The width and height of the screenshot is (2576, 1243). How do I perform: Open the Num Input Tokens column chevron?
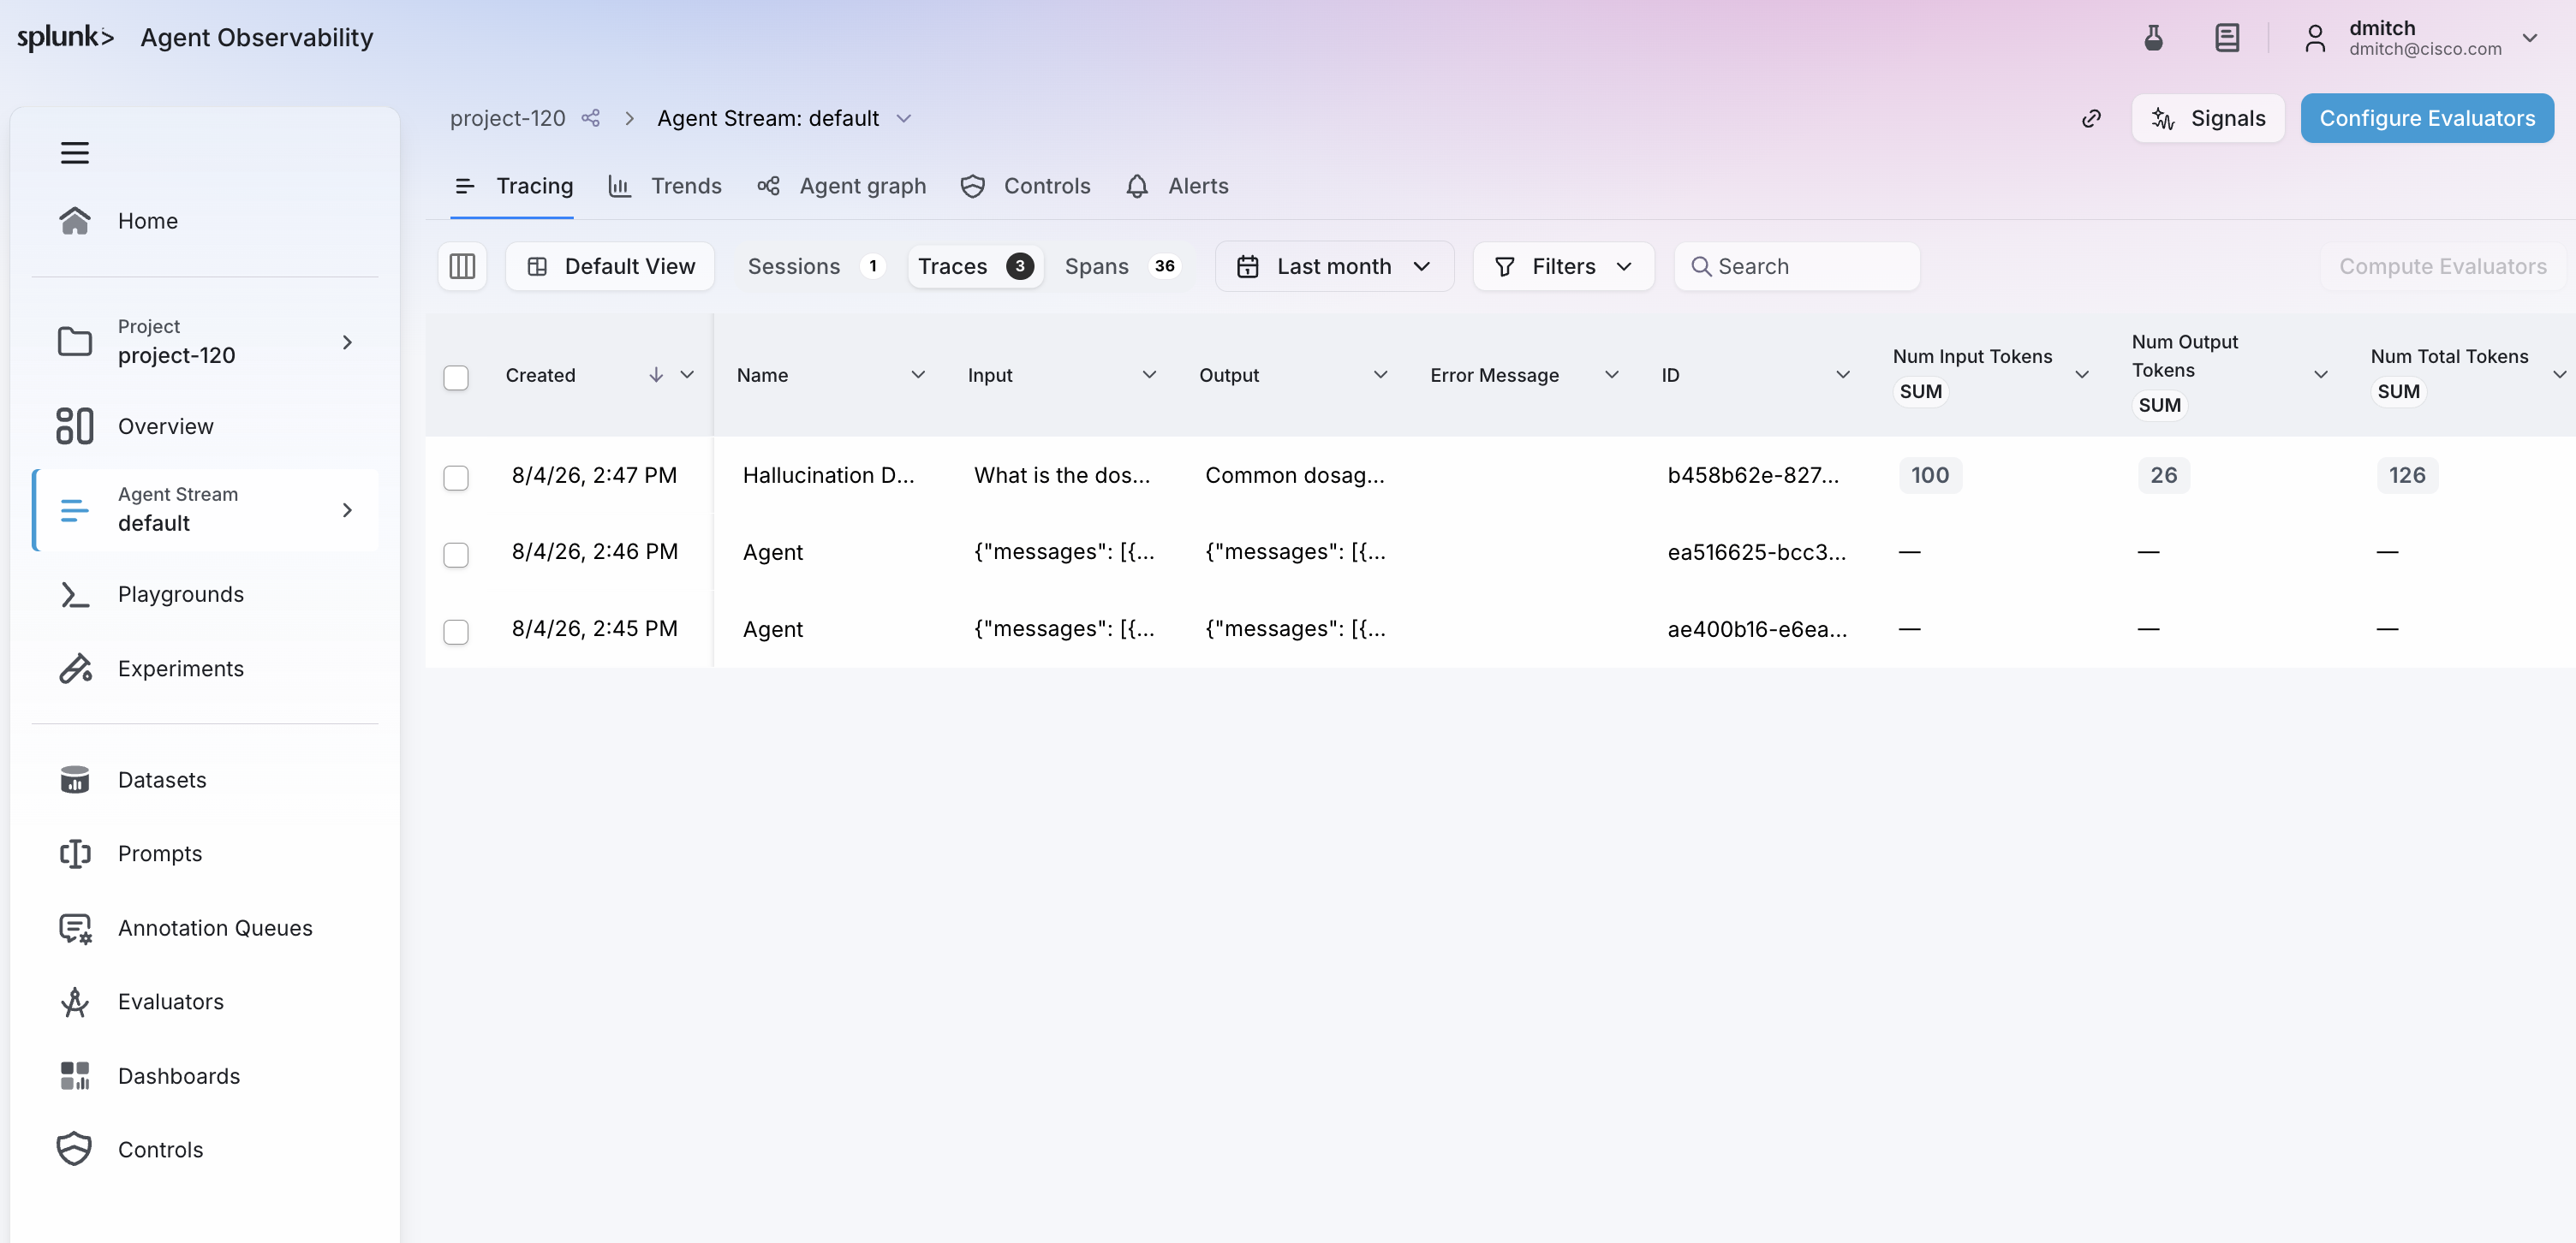pos(2082,374)
